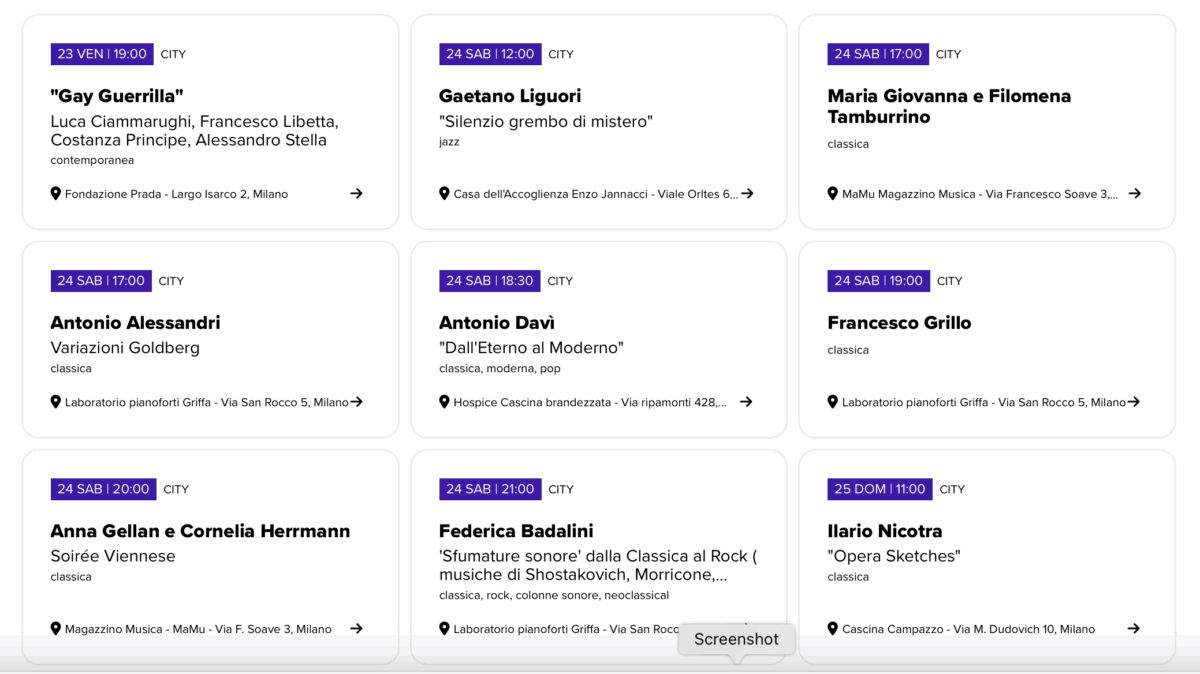
Task: Click the "25 DOM | 11:00" date badge
Action: click(x=880, y=489)
